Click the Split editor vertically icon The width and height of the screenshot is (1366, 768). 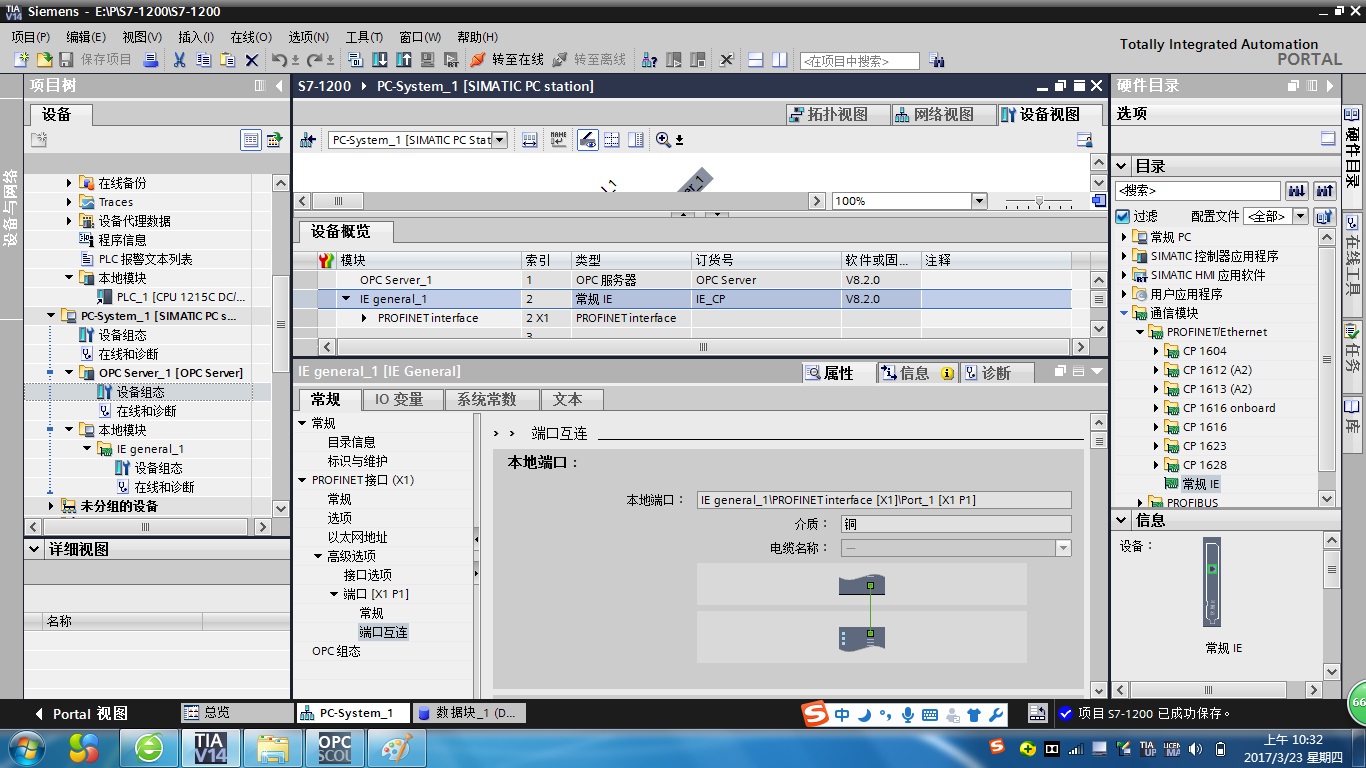[780, 60]
